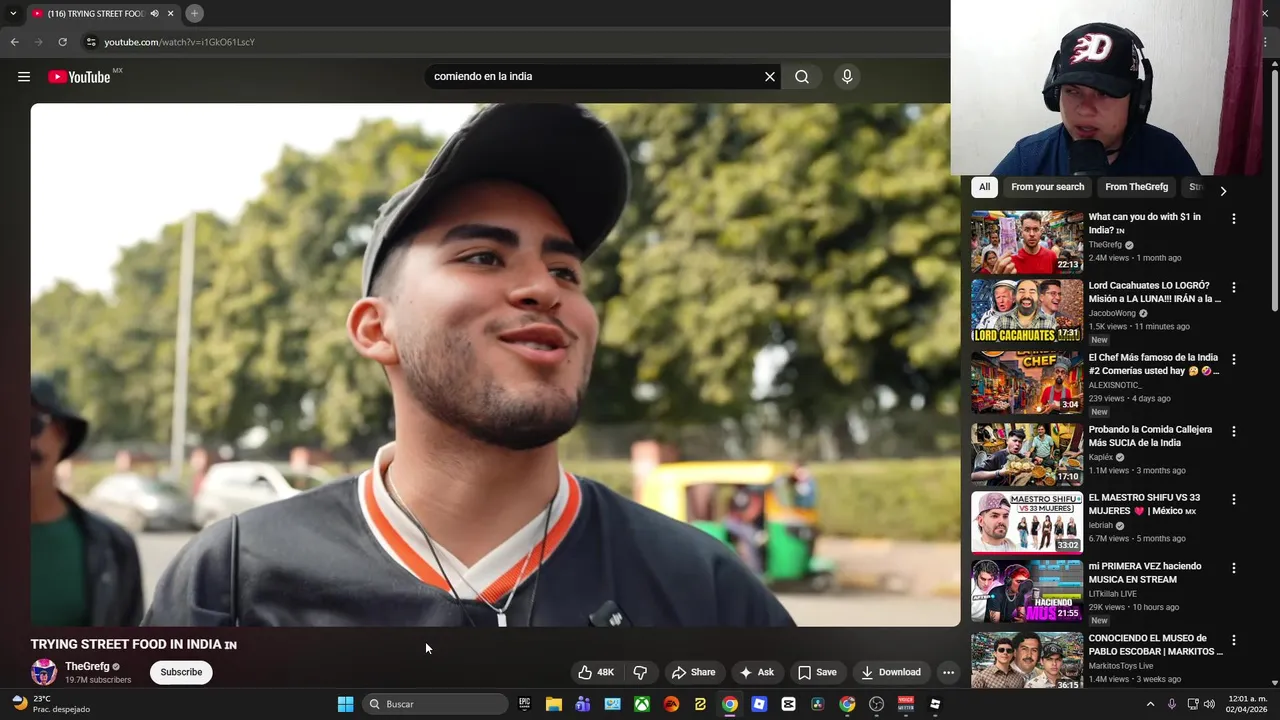Open File Explorer from taskbar

(x=553, y=704)
